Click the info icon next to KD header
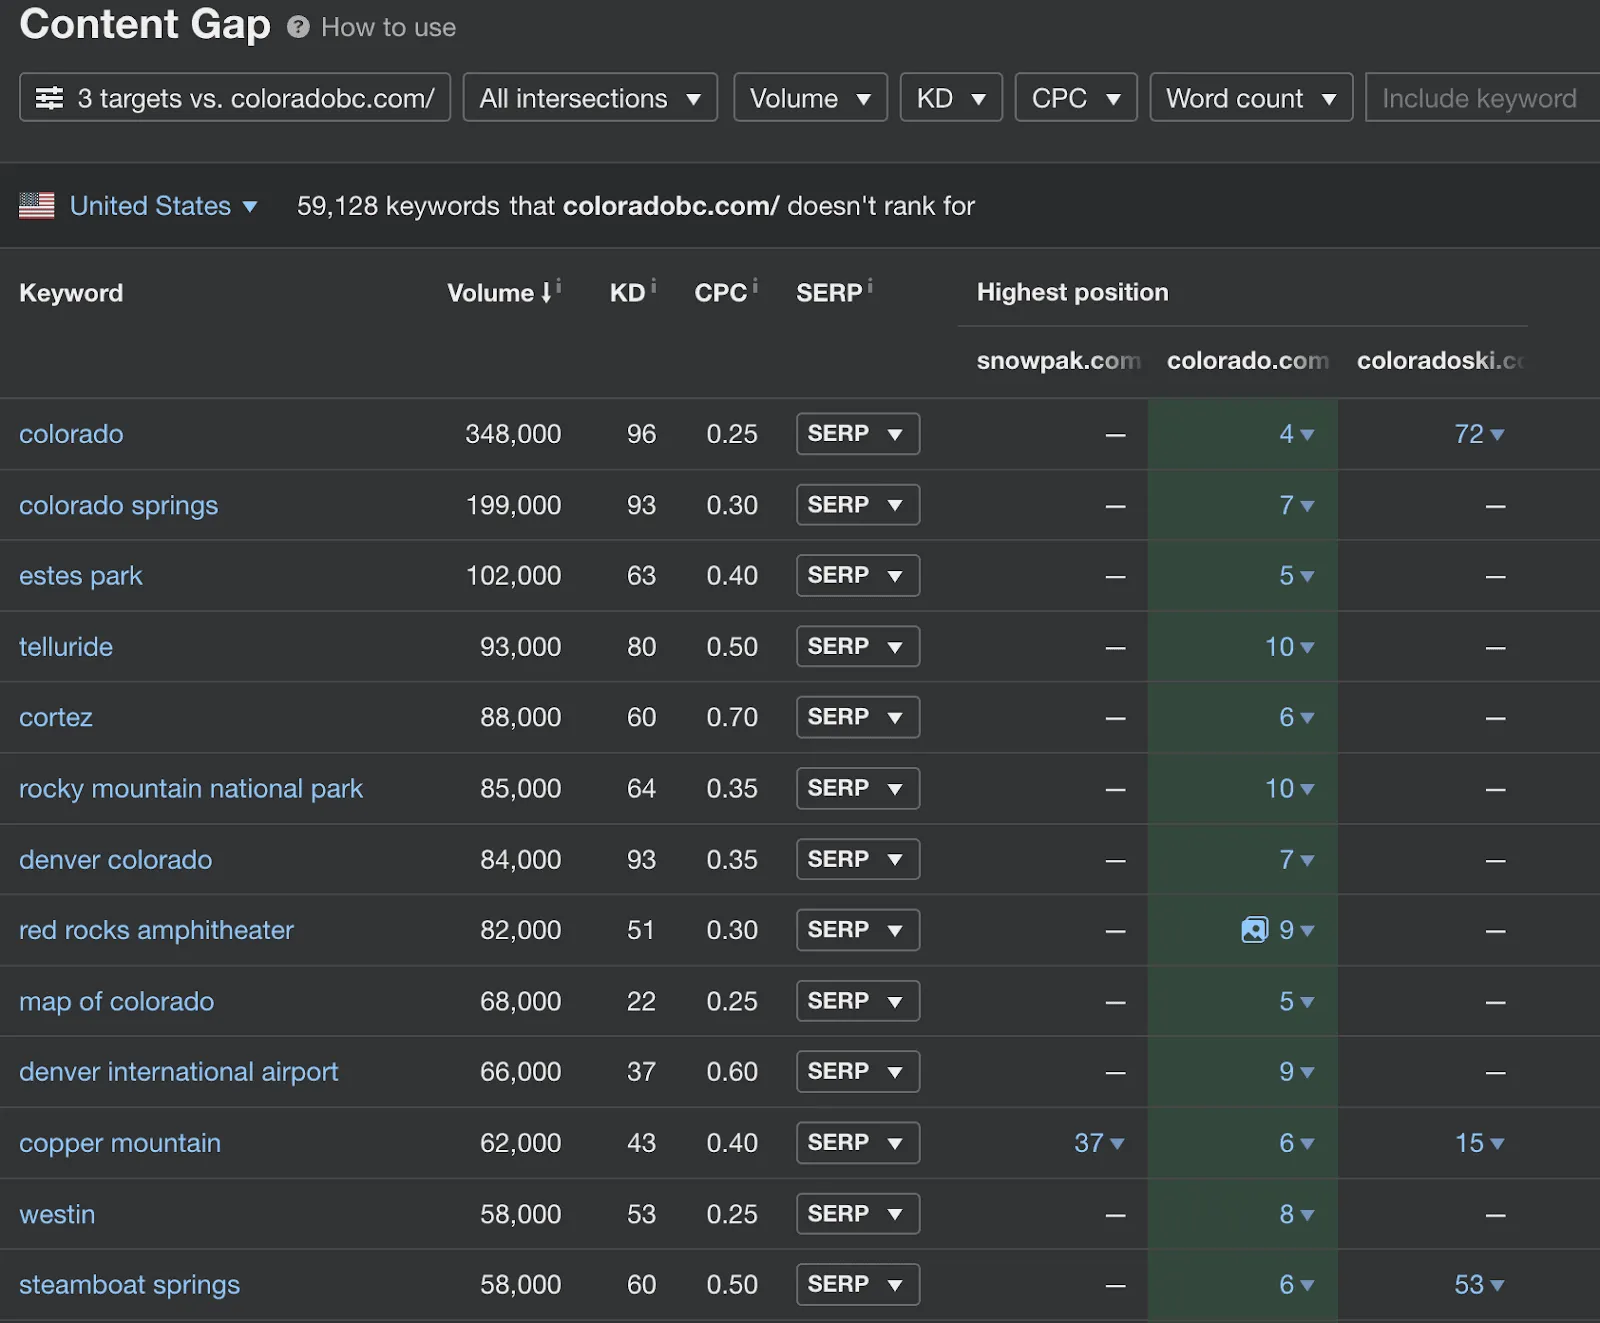The width and height of the screenshot is (1600, 1323). coord(654,283)
